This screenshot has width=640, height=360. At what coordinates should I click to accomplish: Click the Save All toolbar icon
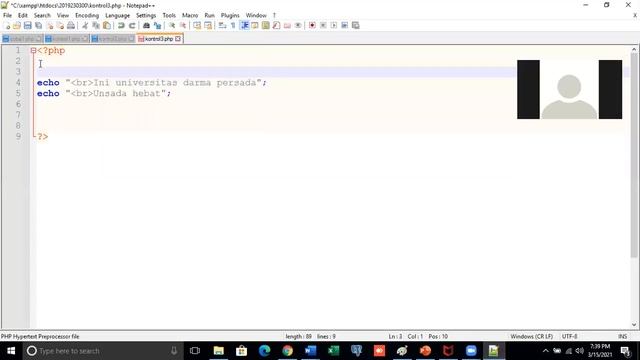[x=39, y=25]
